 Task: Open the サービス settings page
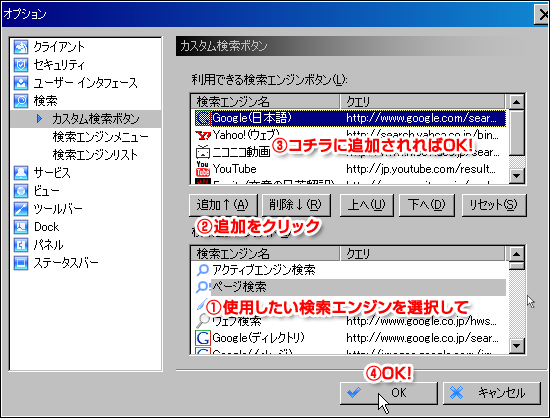(52, 173)
